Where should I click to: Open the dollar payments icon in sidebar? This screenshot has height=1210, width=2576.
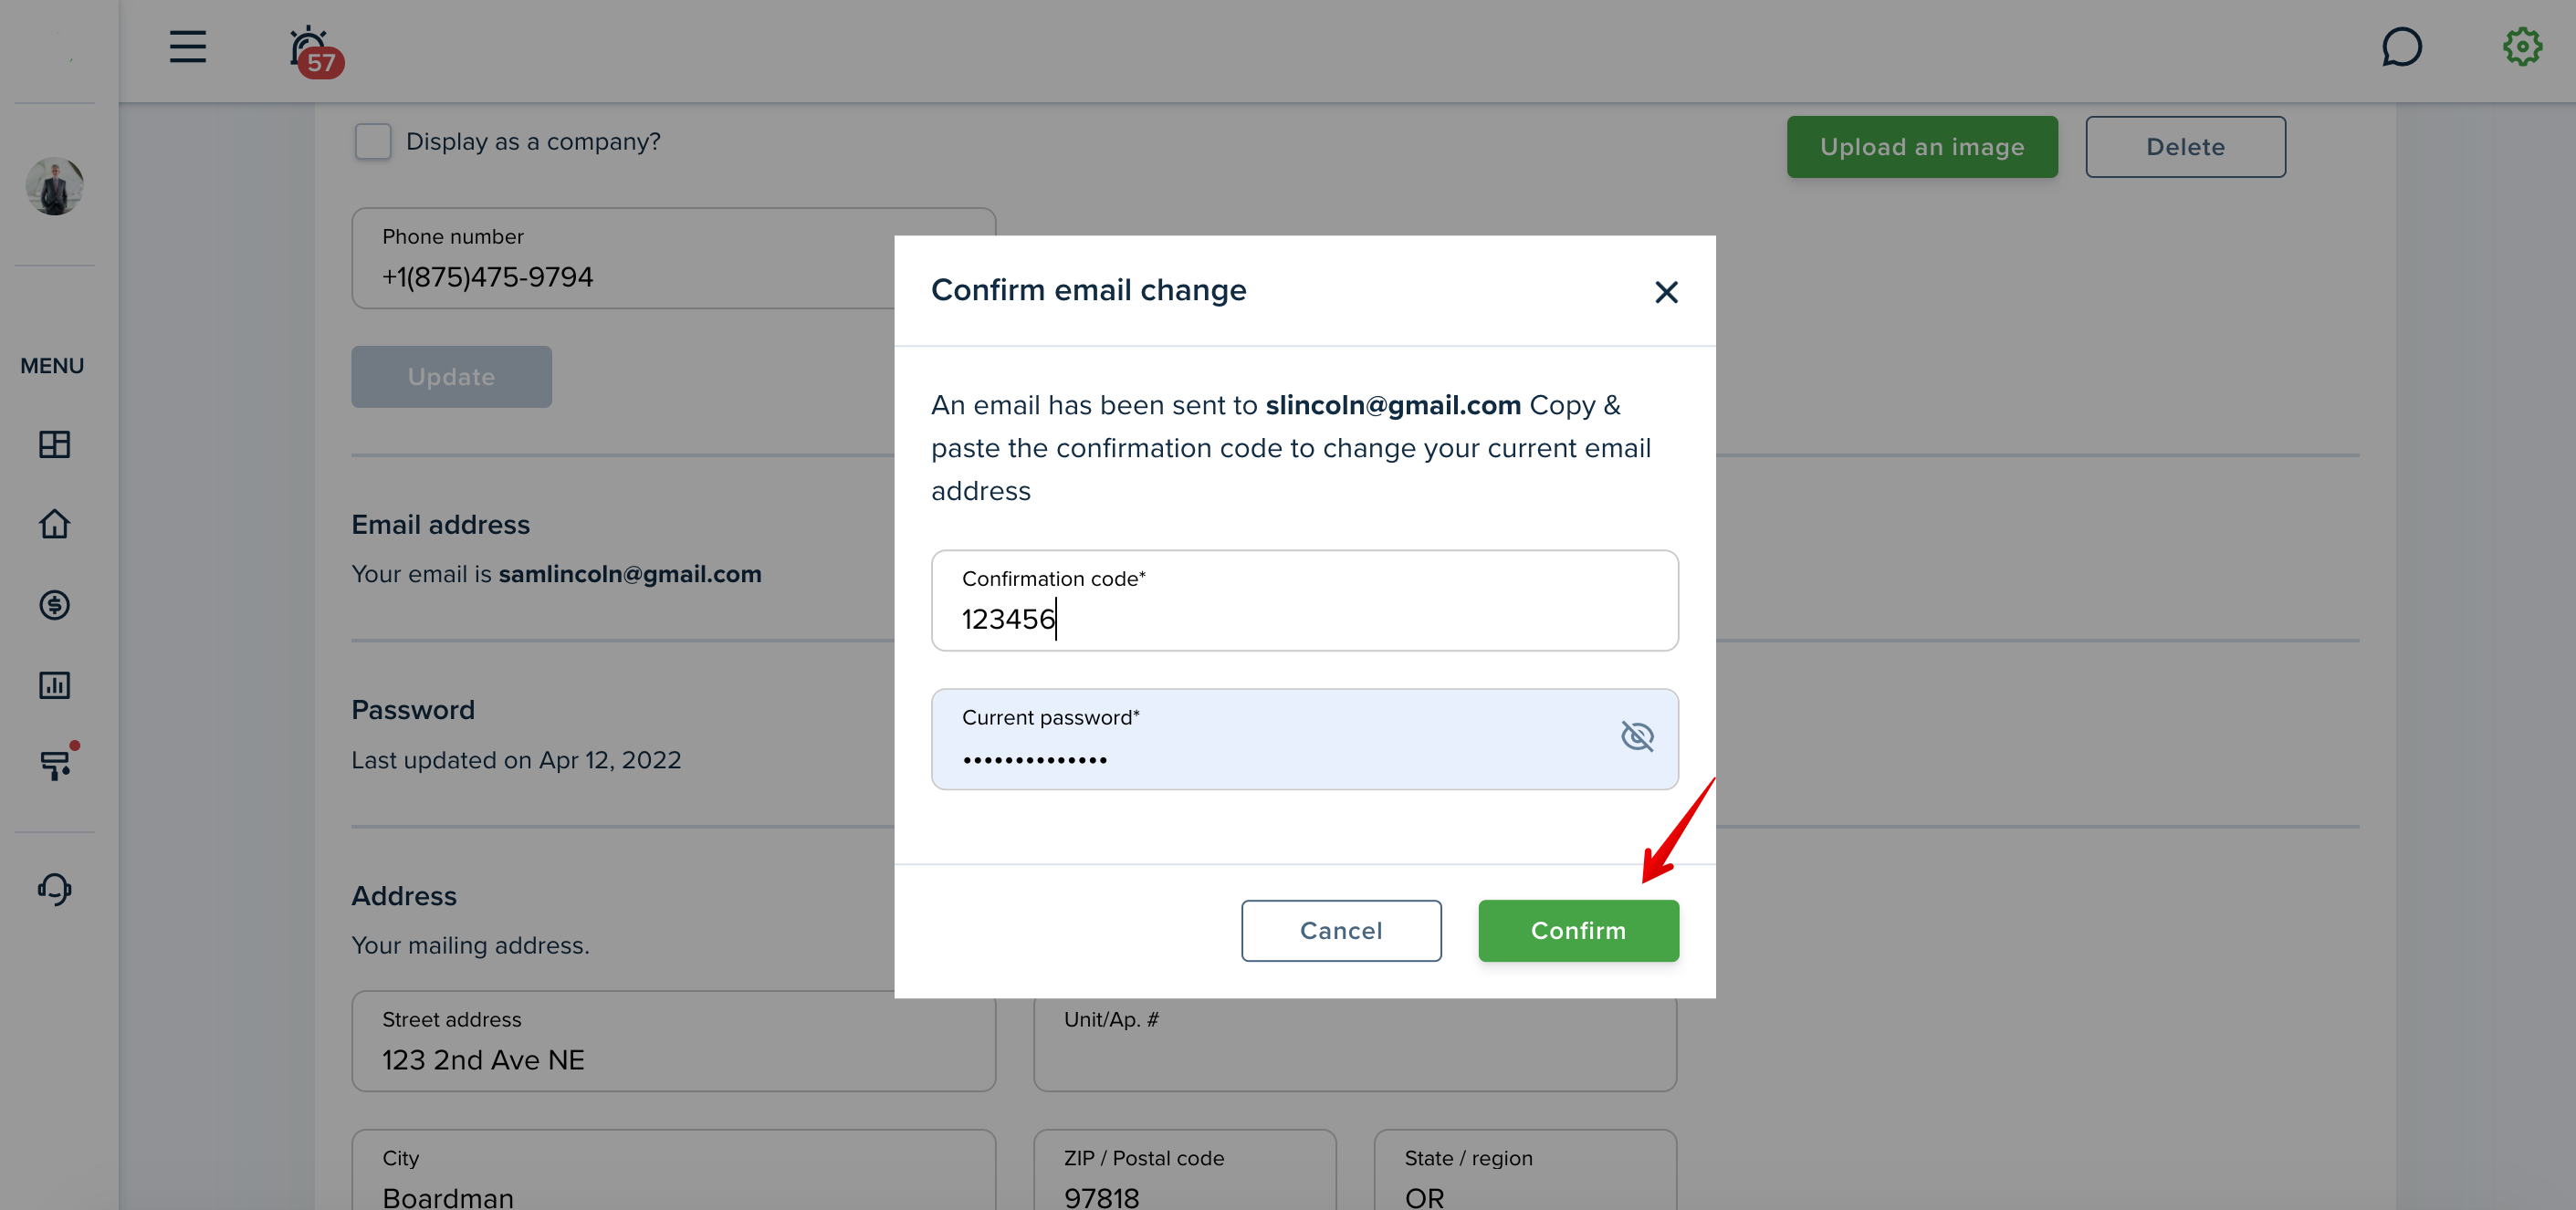click(x=54, y=604)
